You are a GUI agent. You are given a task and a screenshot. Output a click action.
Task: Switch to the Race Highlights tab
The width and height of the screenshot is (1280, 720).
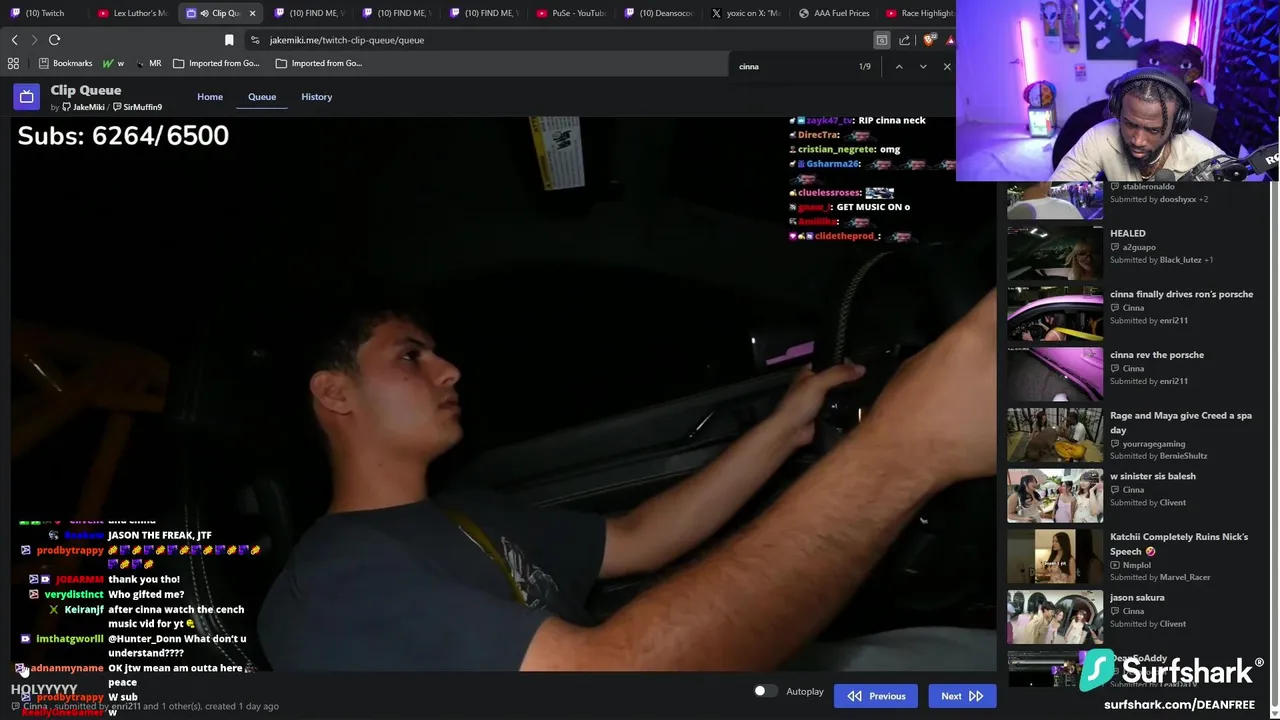918,13
